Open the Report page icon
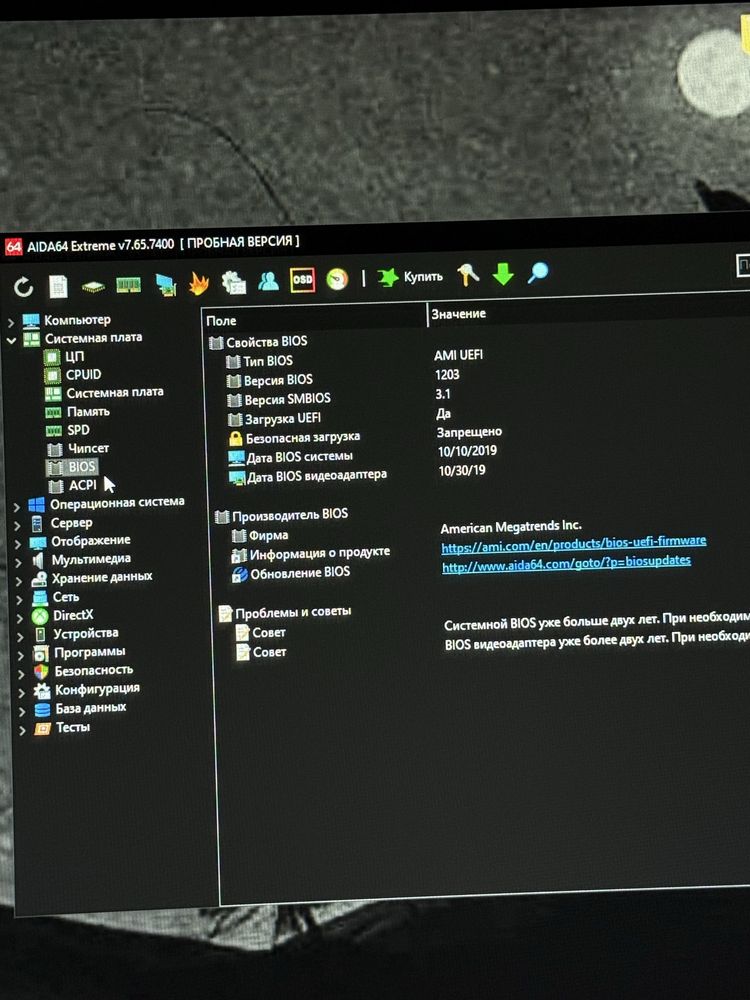750x1000 pixels. pos(58,286)
